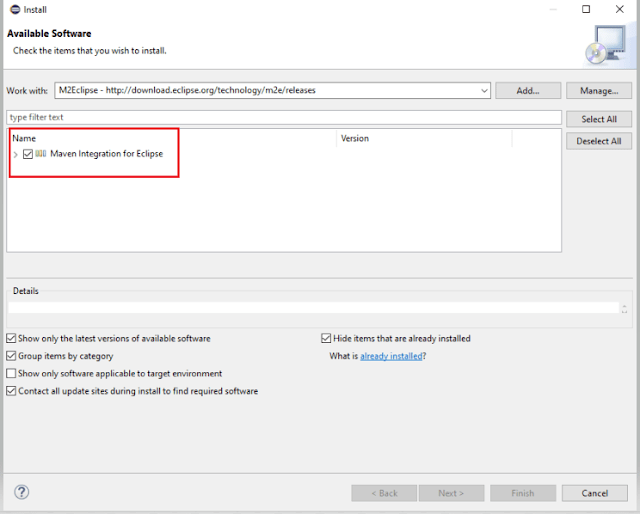Open the Work with dropdown arrow

(x=484, y=91)
